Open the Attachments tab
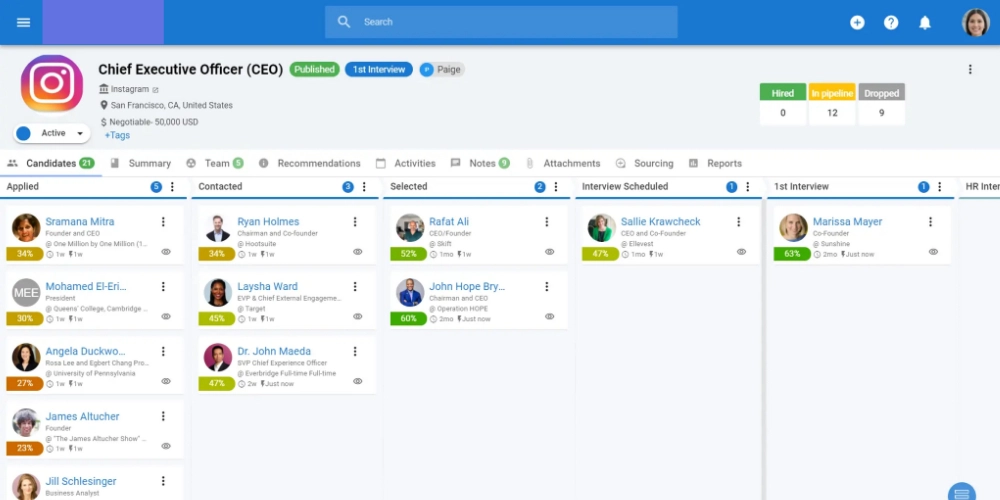The width and height of the screenshot is (1000, 500). pyautogui.click(x=562, y=163)
